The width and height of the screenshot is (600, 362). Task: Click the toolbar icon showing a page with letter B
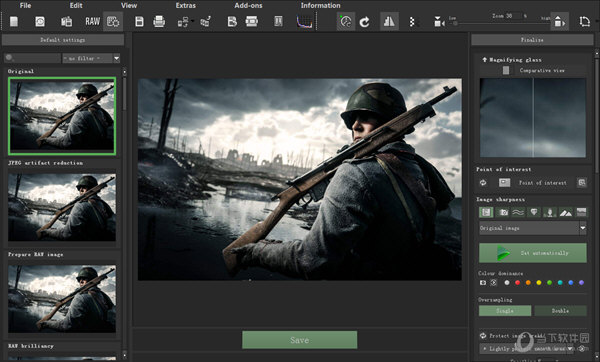coord(232,21)
